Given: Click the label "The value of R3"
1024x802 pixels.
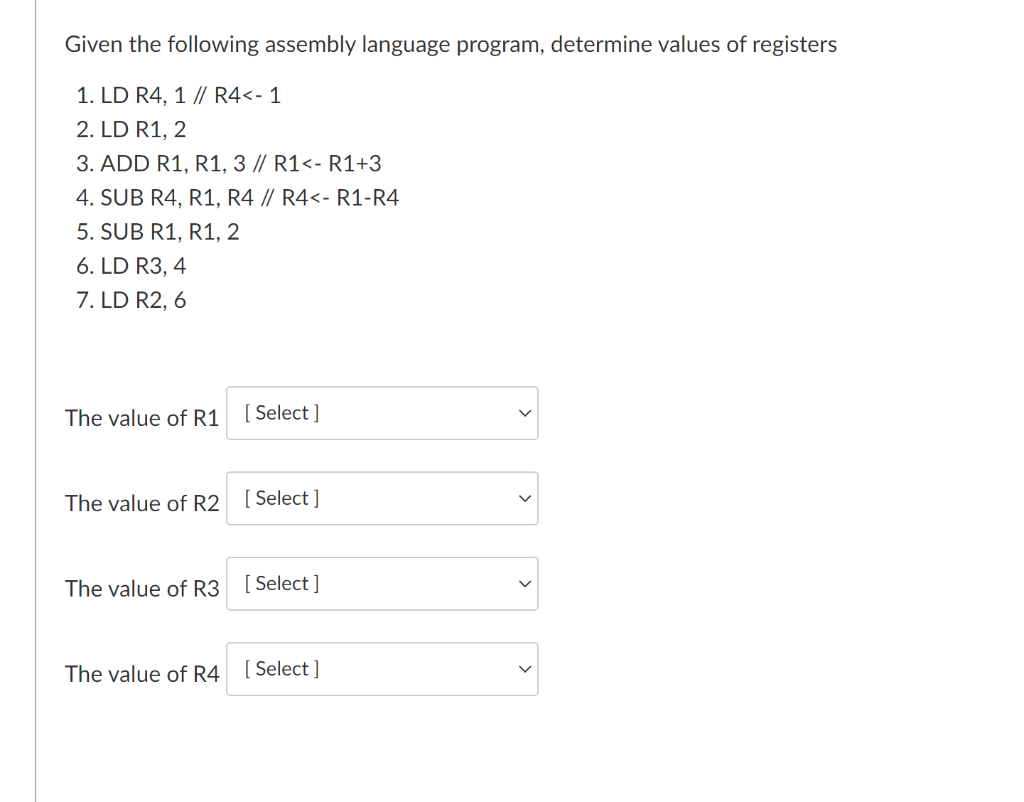Looking at the screenshot, I should point(142,588).
